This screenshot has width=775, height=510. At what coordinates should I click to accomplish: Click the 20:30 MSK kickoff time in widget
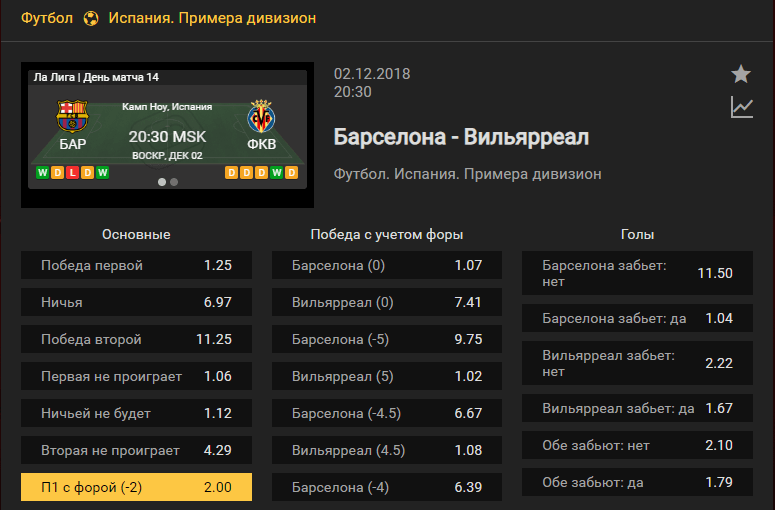[x=168, y=137]
